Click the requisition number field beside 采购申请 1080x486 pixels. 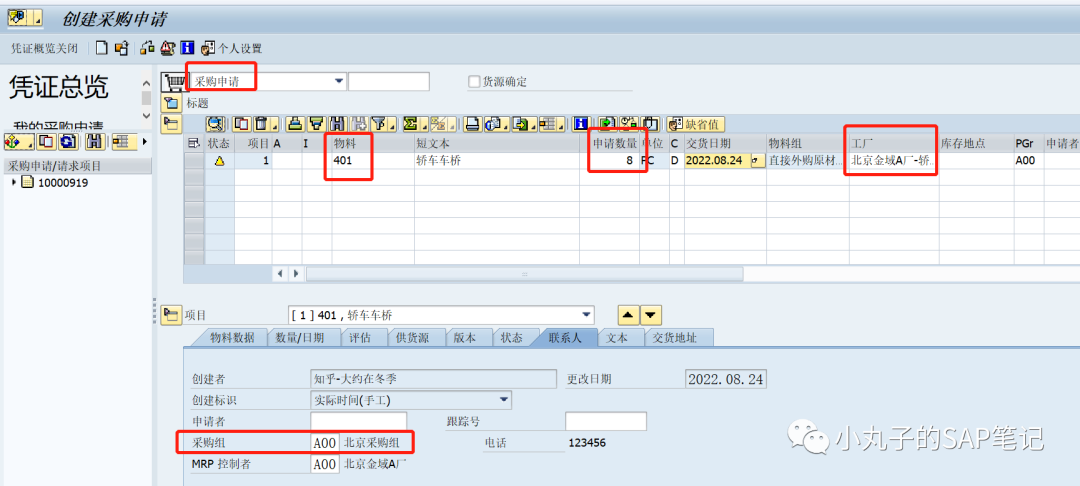pos(388,81)
